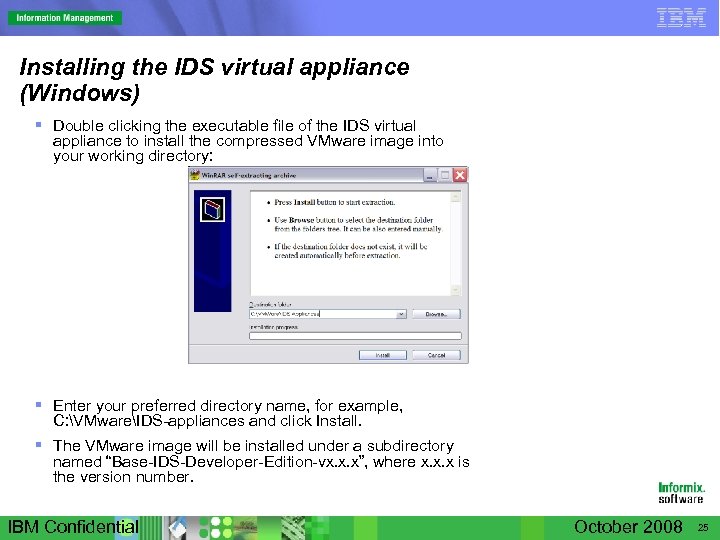Click inside the destination folder path field

(x=323, y=314)
